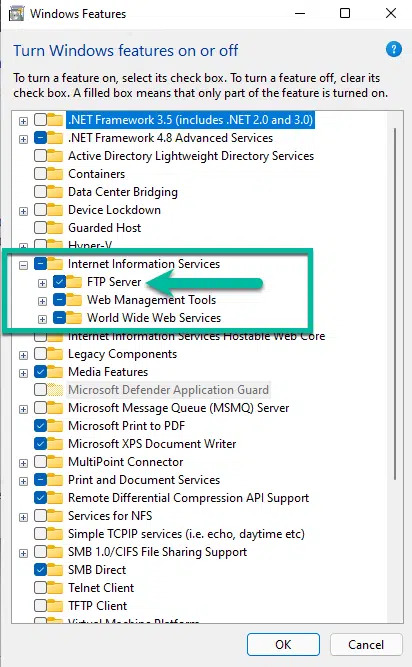This screenshot has width=412, height=667.
Task: Collapse the Internet Information Services node
Action: [23, 265]
